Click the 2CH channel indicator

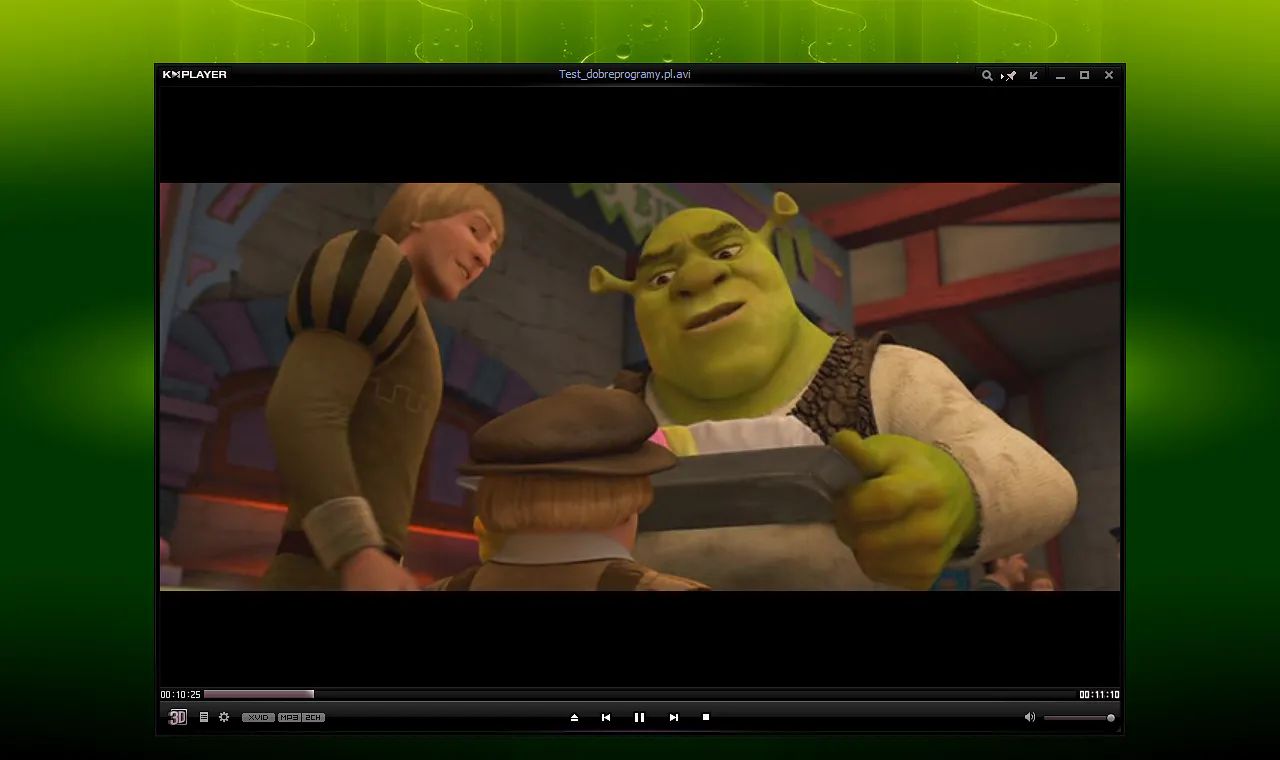tap(312, 717)
